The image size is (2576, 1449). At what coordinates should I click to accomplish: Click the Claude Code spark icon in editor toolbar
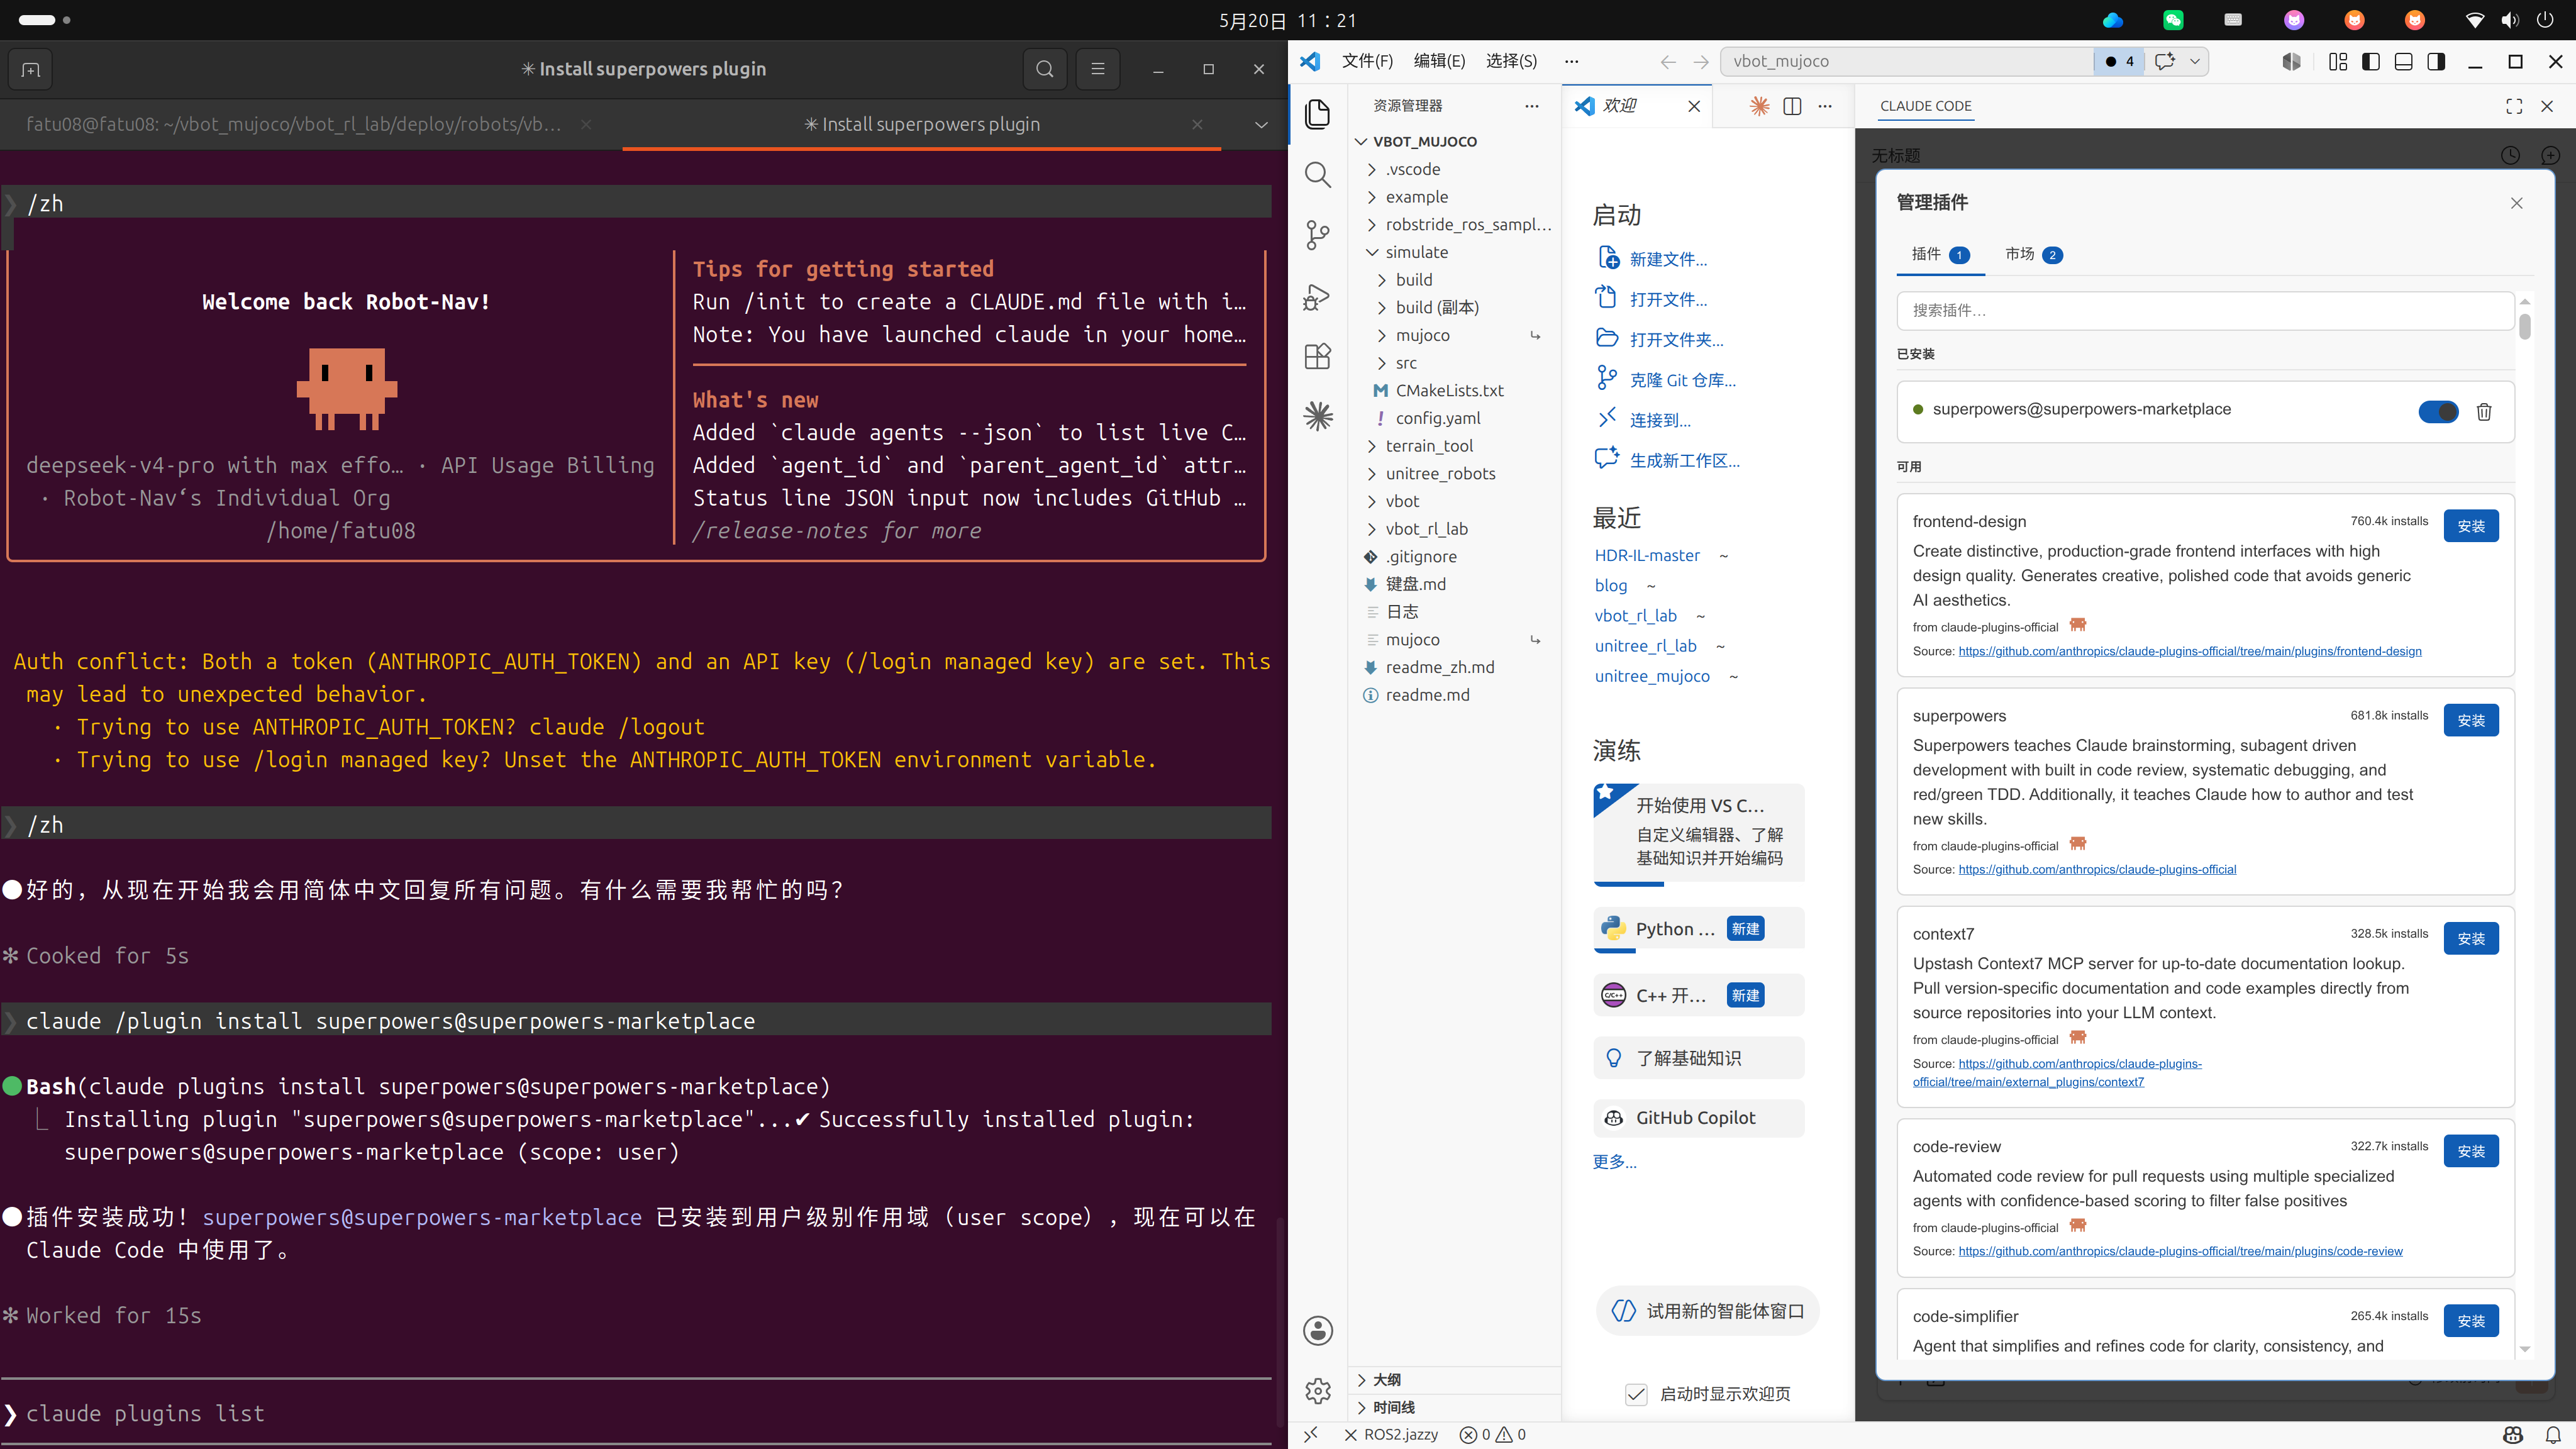pos(1759,106)
